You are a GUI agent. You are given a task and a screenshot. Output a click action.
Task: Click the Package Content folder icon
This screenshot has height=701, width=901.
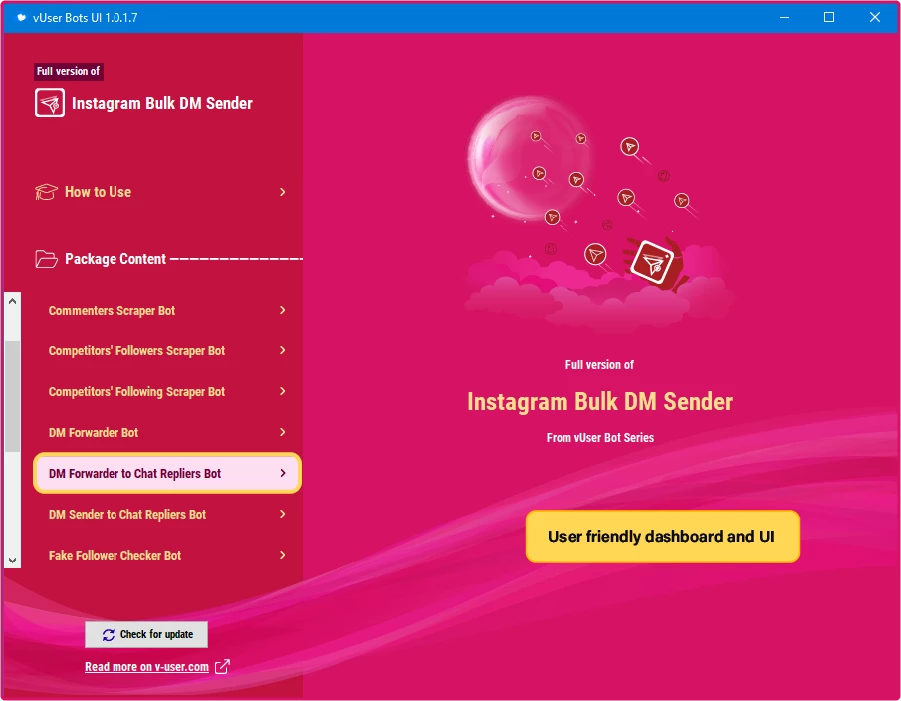click(x=46, y=259)
